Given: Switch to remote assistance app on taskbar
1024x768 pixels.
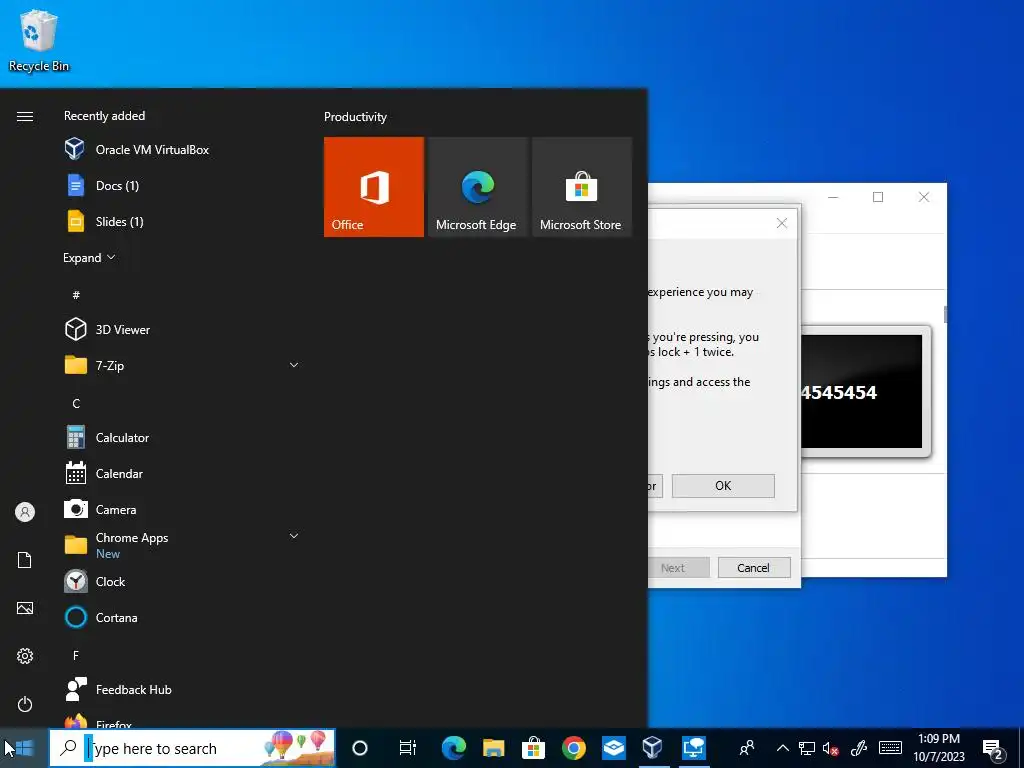Looking at the screenshot, I should 694,748.
